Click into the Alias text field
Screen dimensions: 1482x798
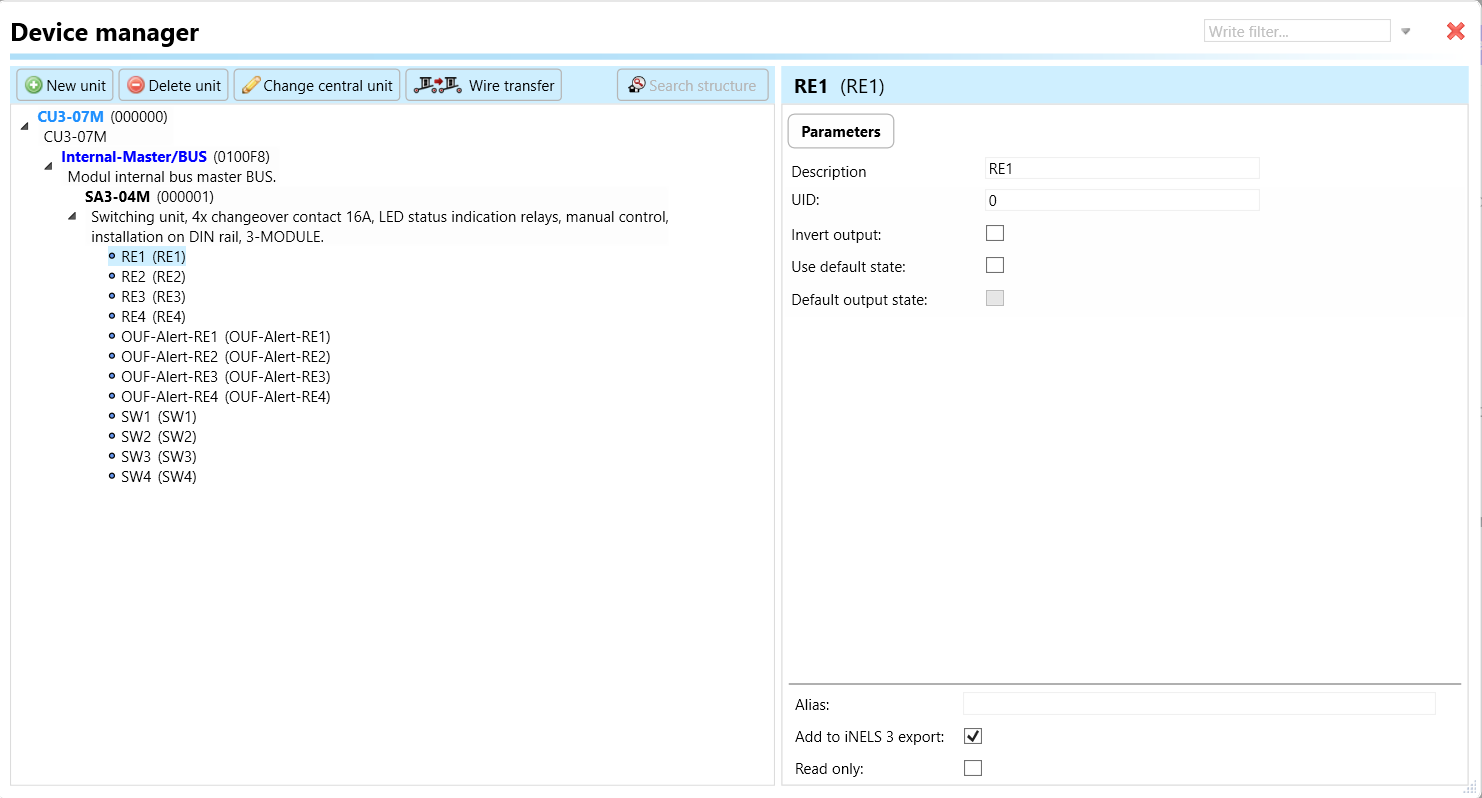click(x=1198, y=704)
